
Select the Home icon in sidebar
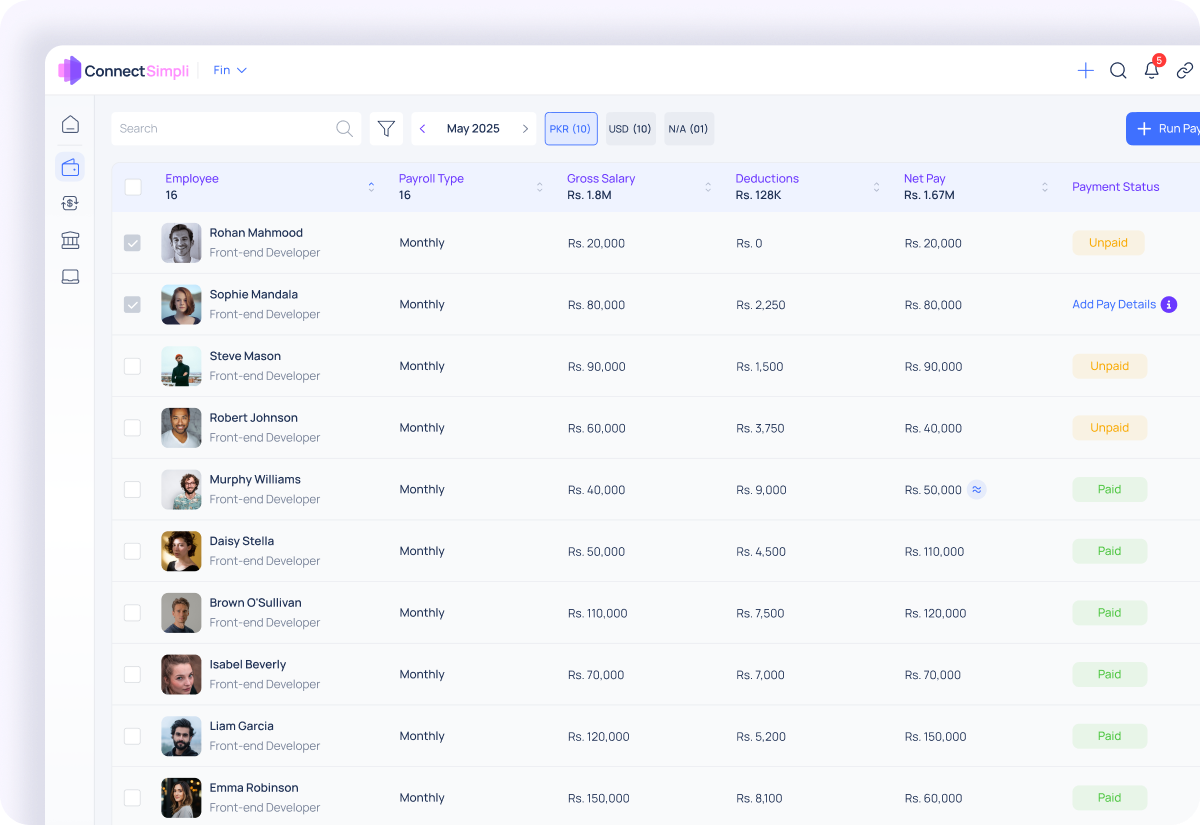(x=70, y=124)
